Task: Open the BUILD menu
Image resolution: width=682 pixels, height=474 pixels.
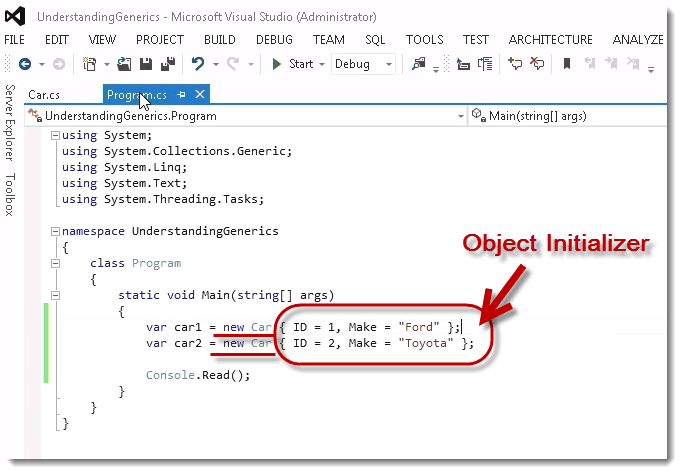Action: 220,40
